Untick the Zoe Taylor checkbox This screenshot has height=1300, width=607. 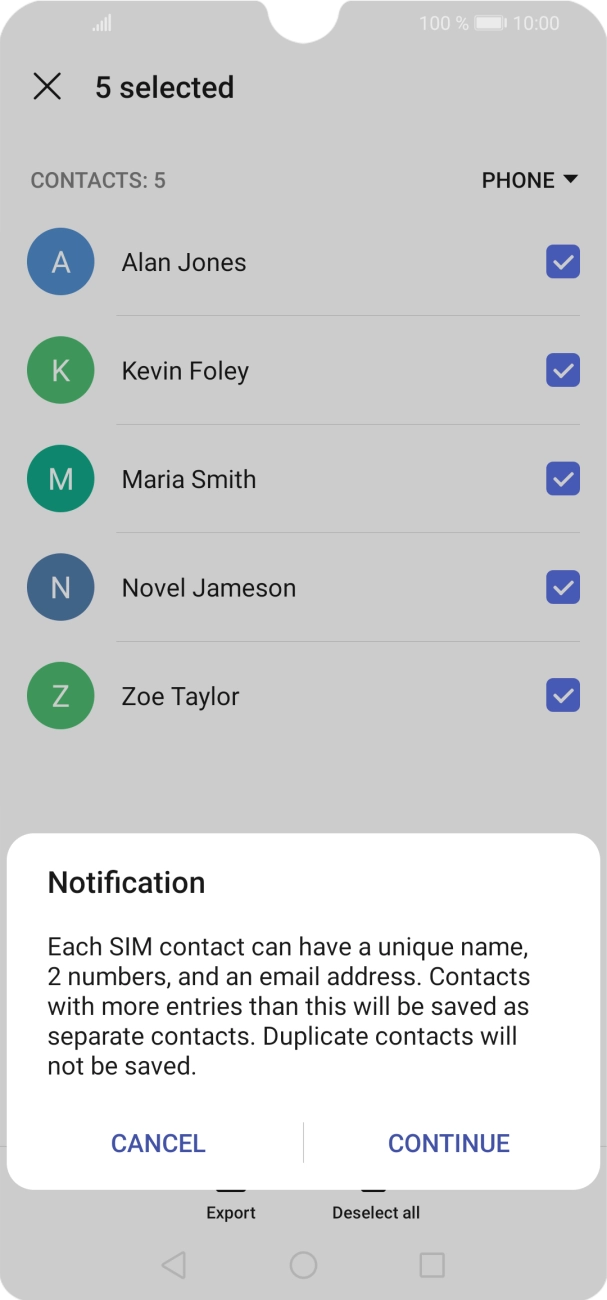pos(563,696)
